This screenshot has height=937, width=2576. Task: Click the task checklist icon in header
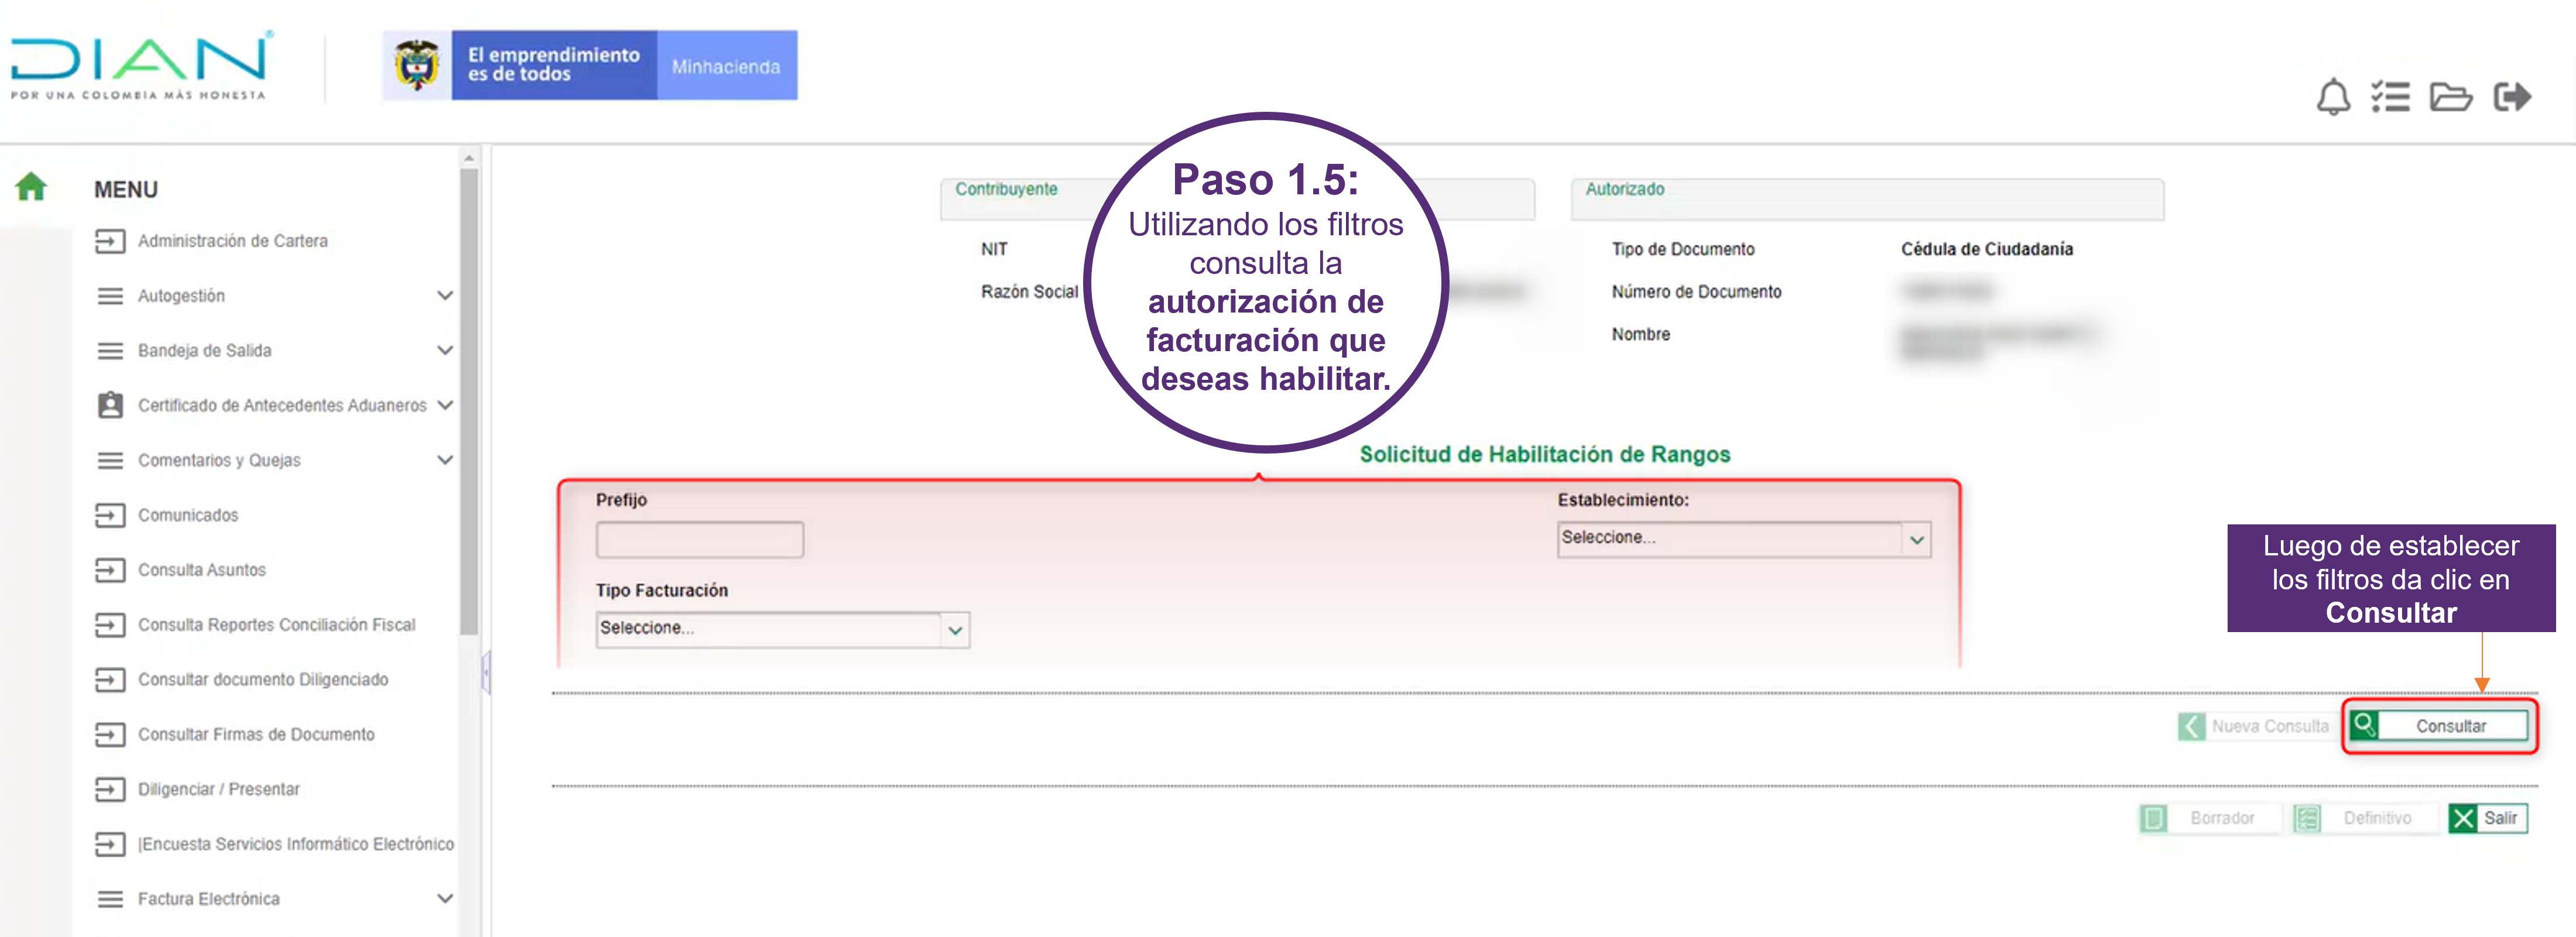(x=2390, y=98)
